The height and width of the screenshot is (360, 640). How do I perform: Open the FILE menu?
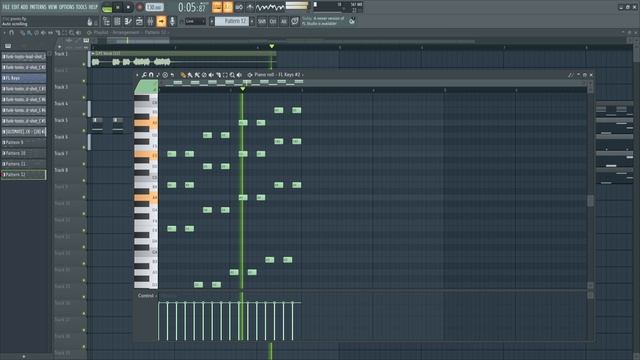[x=6, y=7]
